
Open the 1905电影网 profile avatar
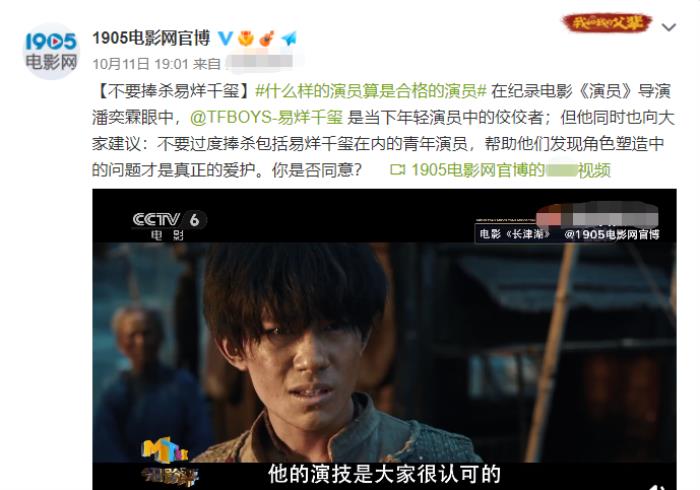coord(51,51)
